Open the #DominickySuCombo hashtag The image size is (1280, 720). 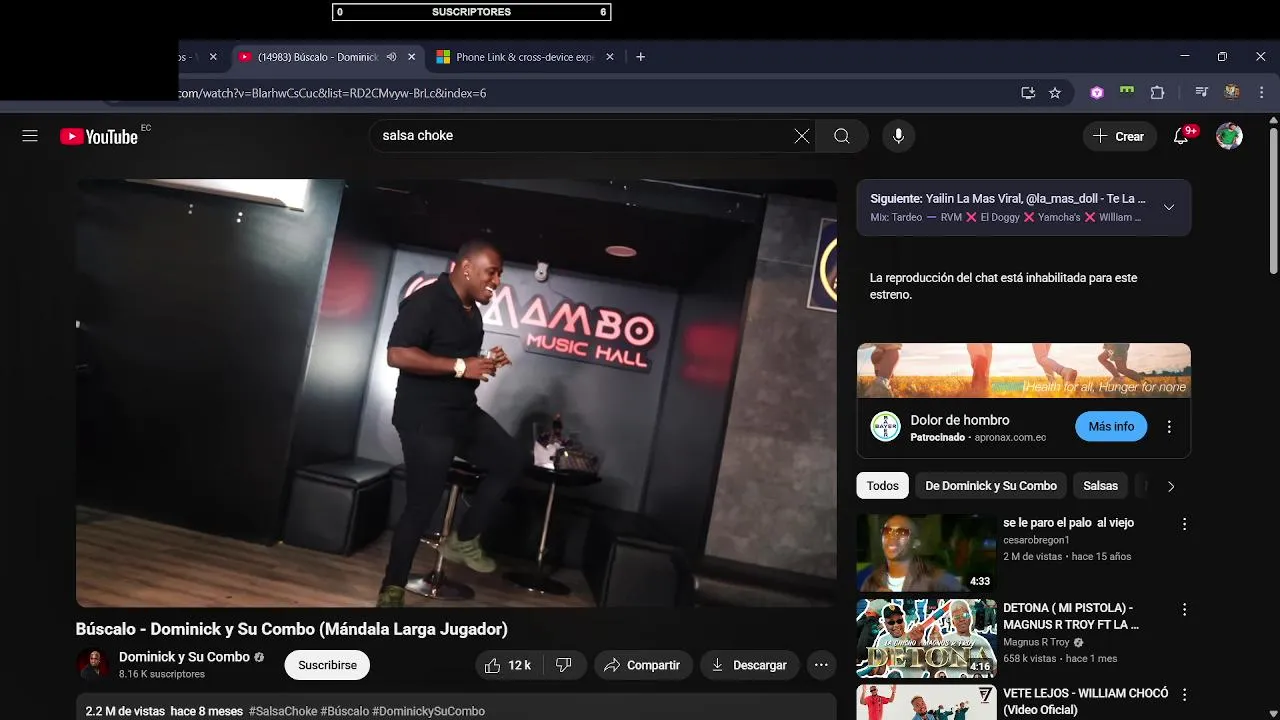click(428, 711)
